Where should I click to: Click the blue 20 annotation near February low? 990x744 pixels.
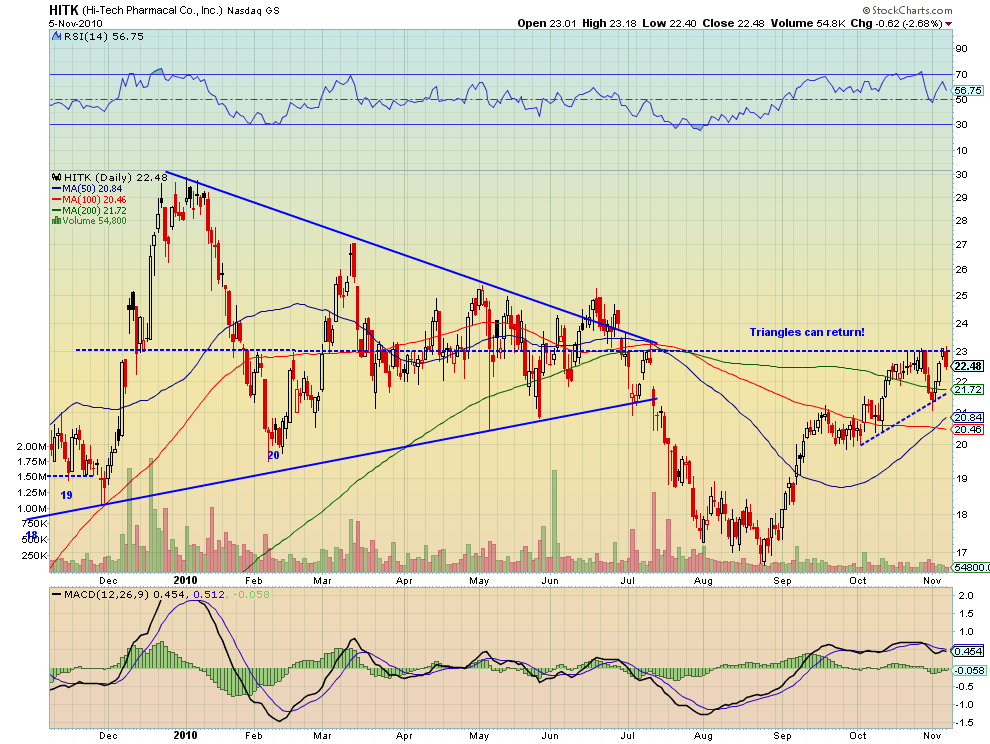273,455
